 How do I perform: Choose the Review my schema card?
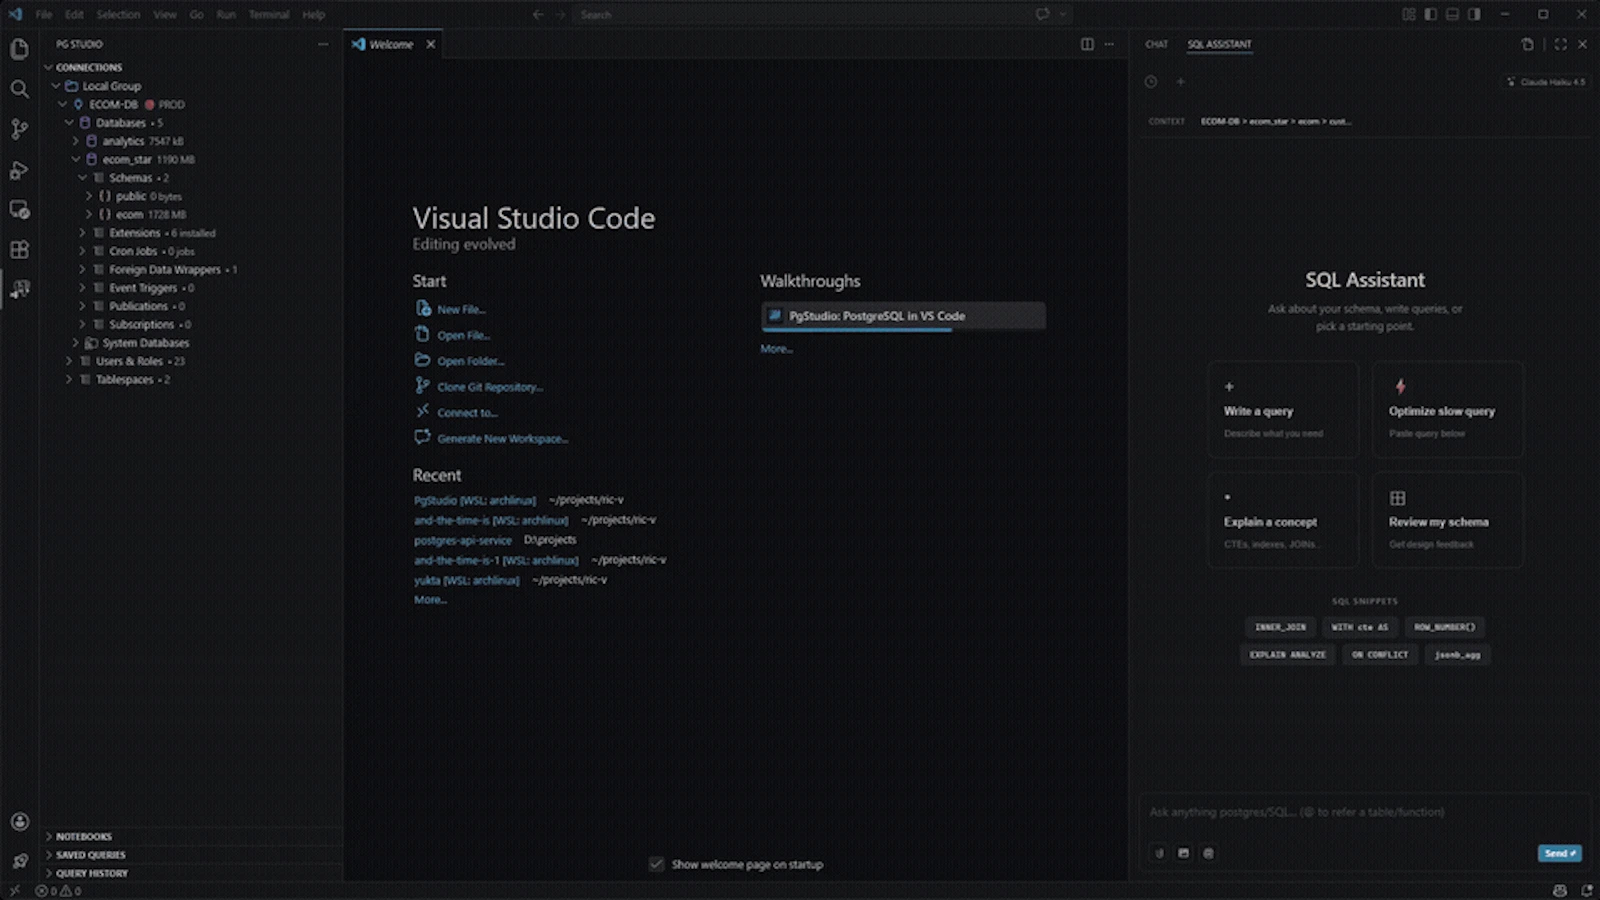tap(1448, 521)
